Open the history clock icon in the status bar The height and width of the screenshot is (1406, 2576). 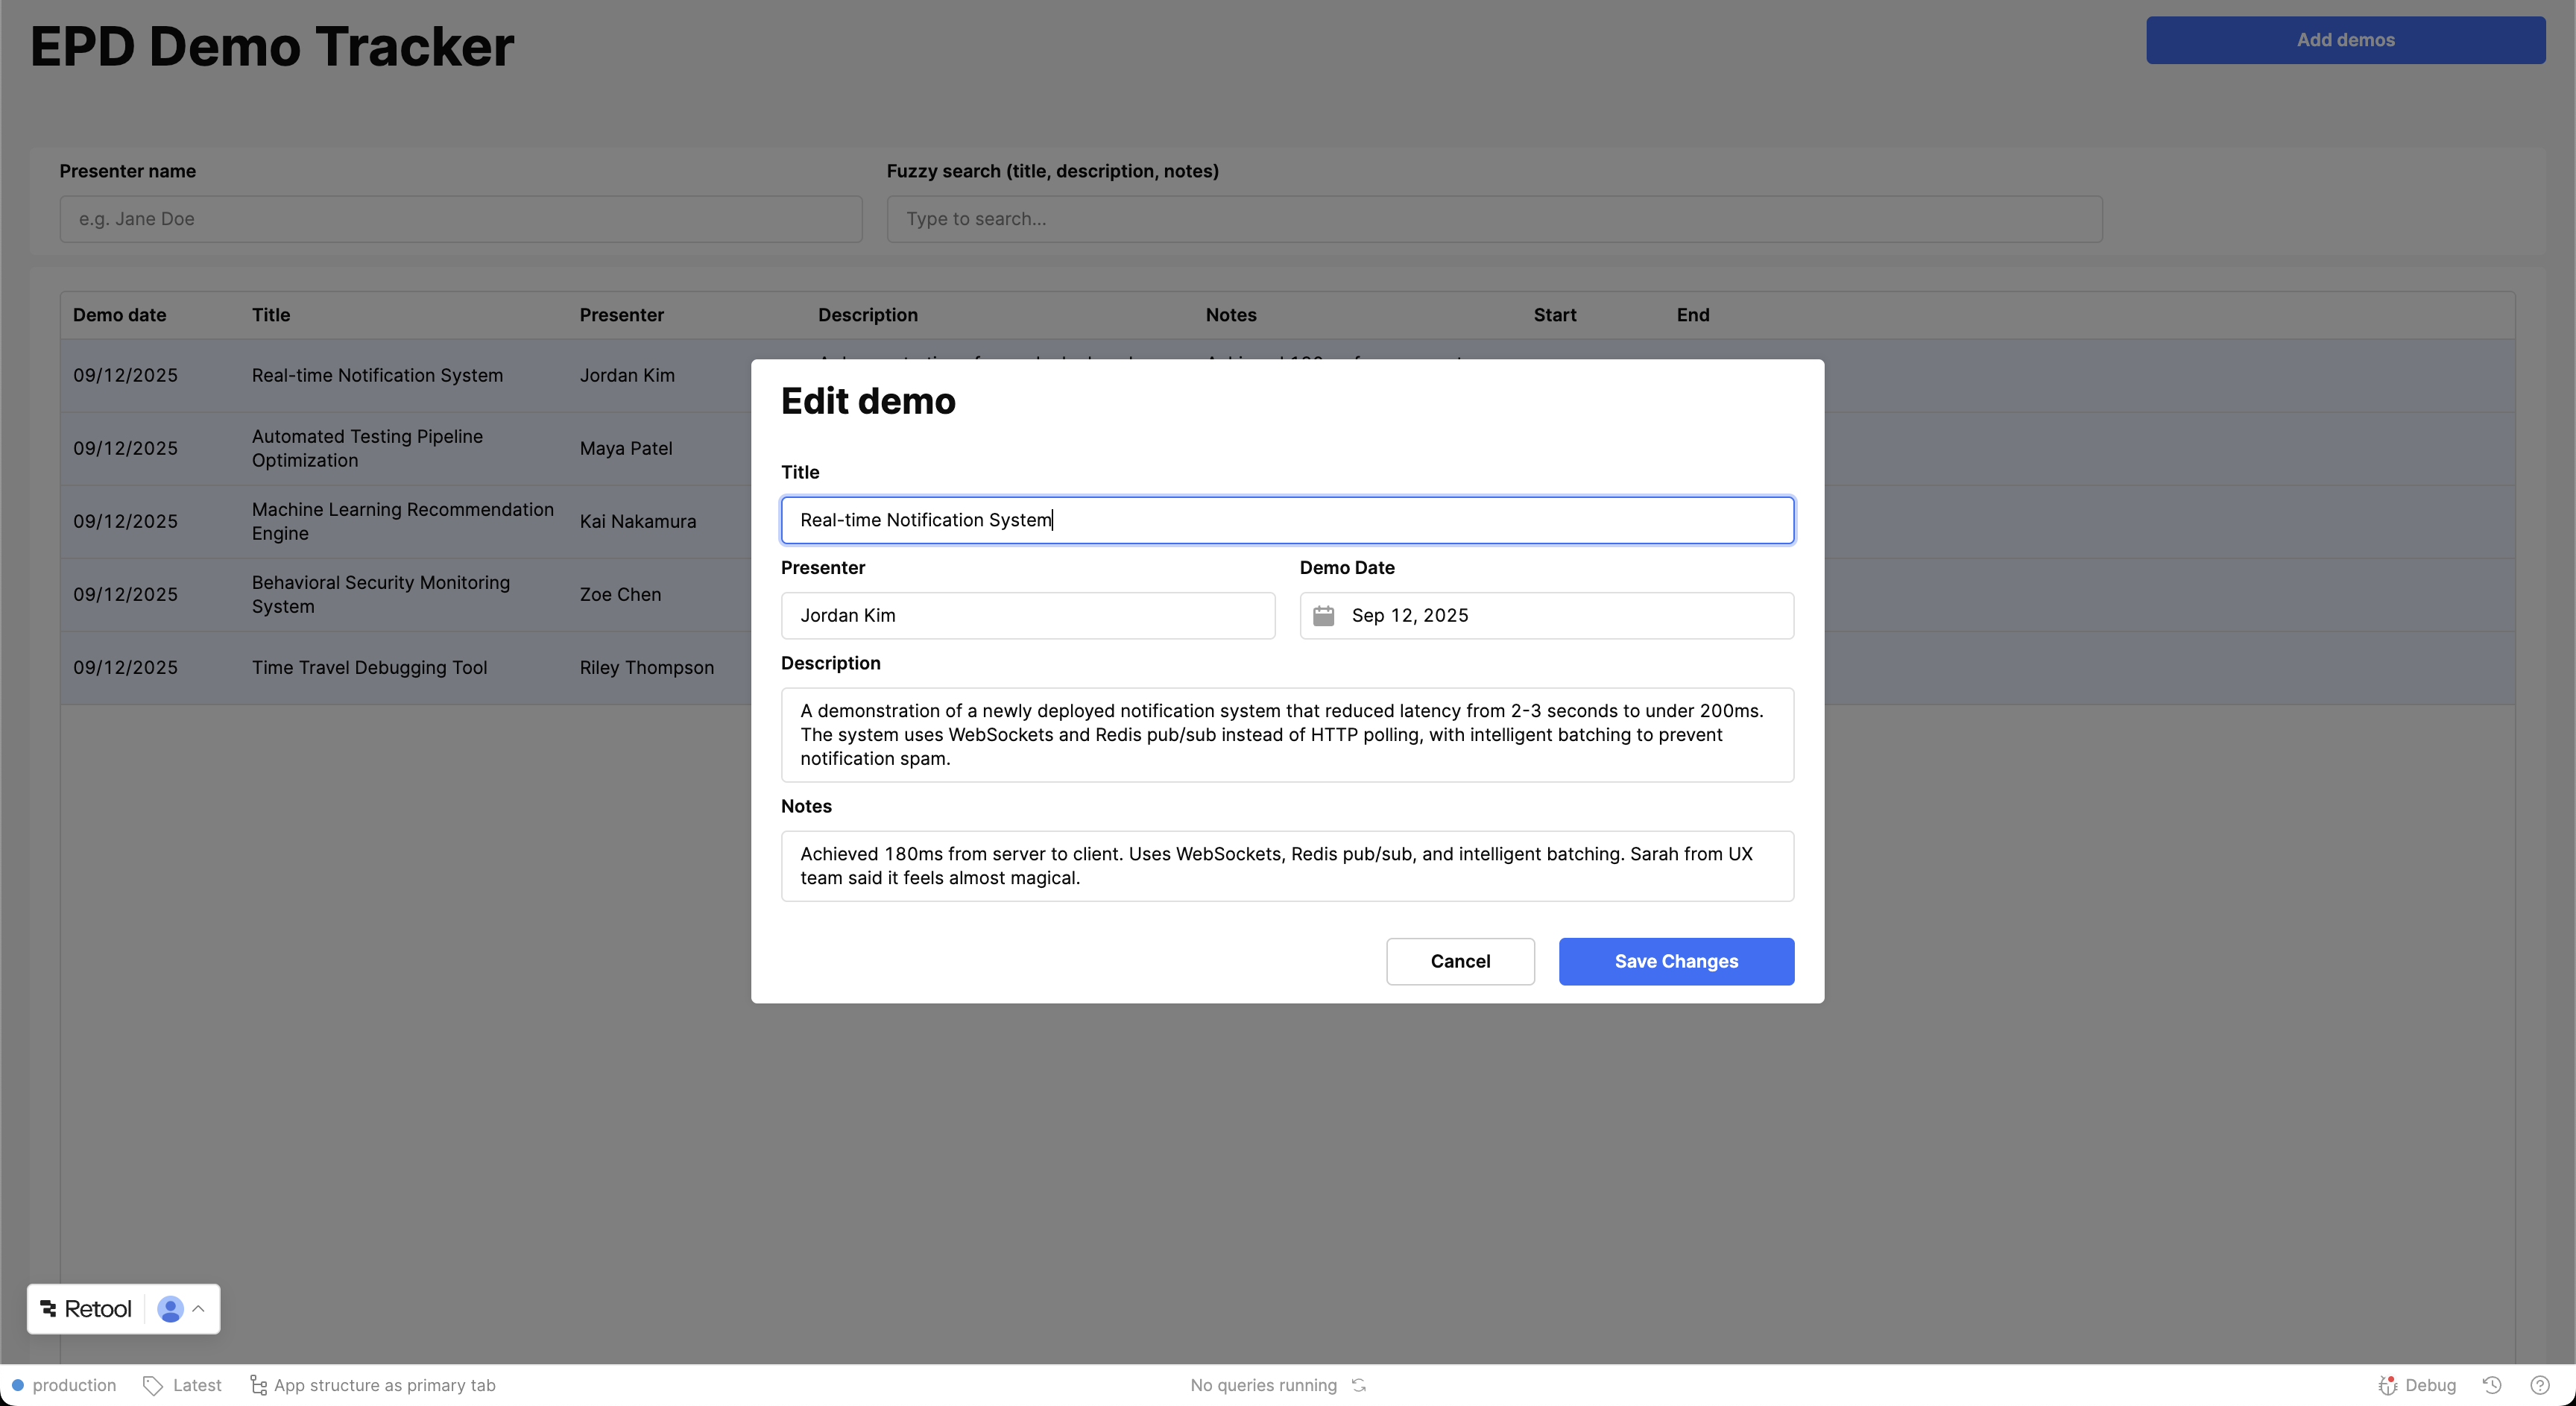coord(2491,1385)
